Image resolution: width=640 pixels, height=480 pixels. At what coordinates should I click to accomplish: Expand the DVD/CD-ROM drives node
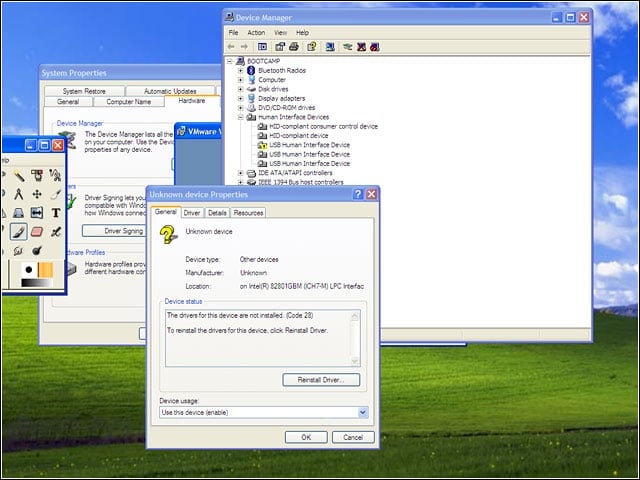pyautogui.click(x=241, y=108)
